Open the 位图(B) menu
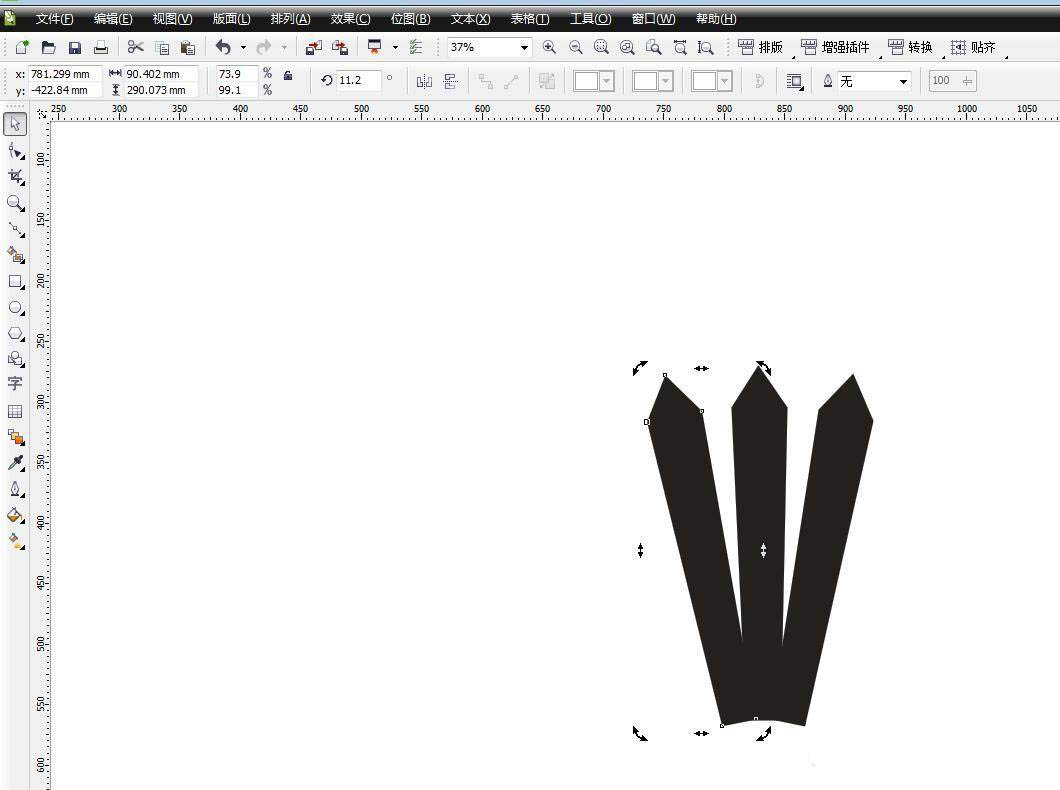Viewport: 1060px width, 790px height. point(410,19)
